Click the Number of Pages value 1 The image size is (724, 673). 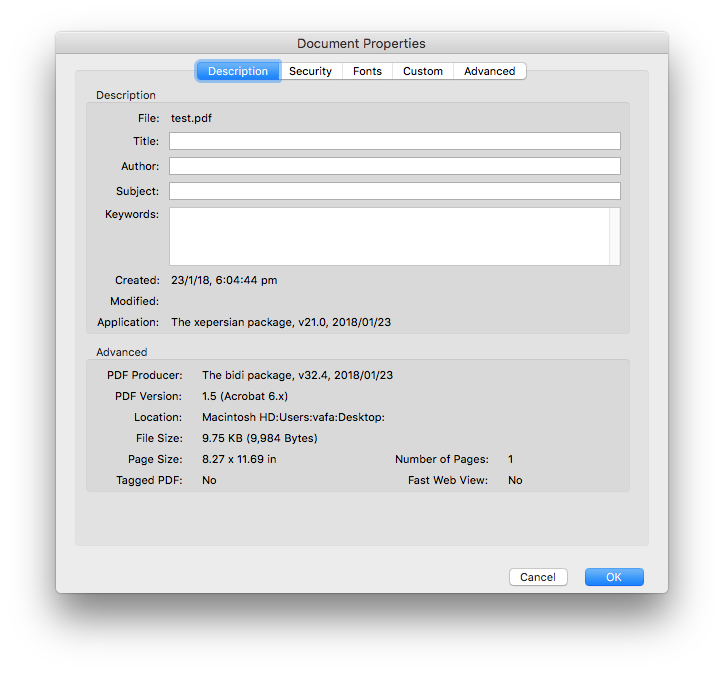(511, 459)
